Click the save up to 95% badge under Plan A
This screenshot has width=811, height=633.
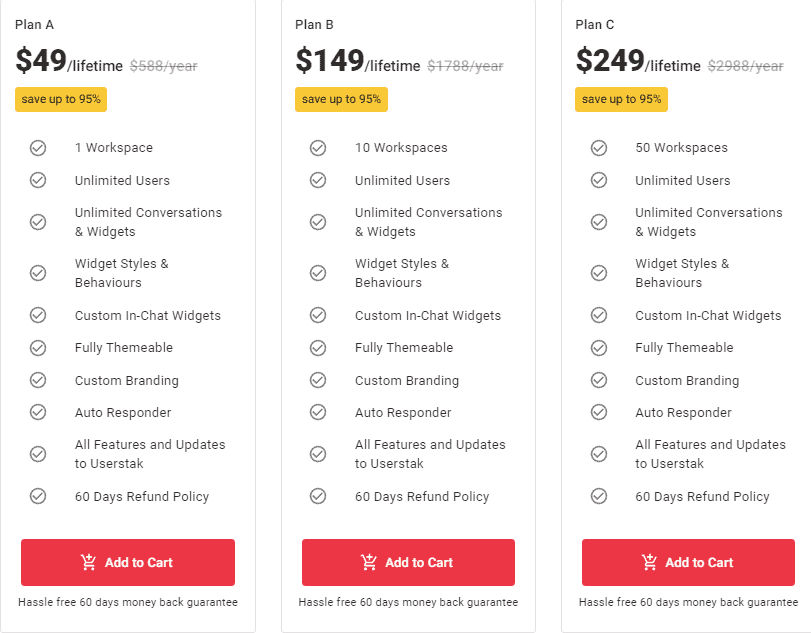61,100
